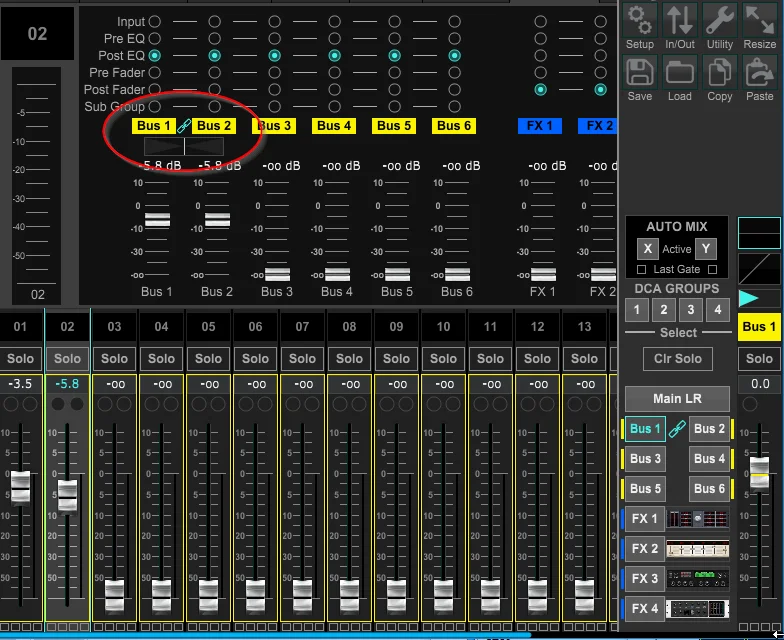This screenshot has width=784, height=640.
Task: Click the Clr Solo button
Action: (678, 359)
